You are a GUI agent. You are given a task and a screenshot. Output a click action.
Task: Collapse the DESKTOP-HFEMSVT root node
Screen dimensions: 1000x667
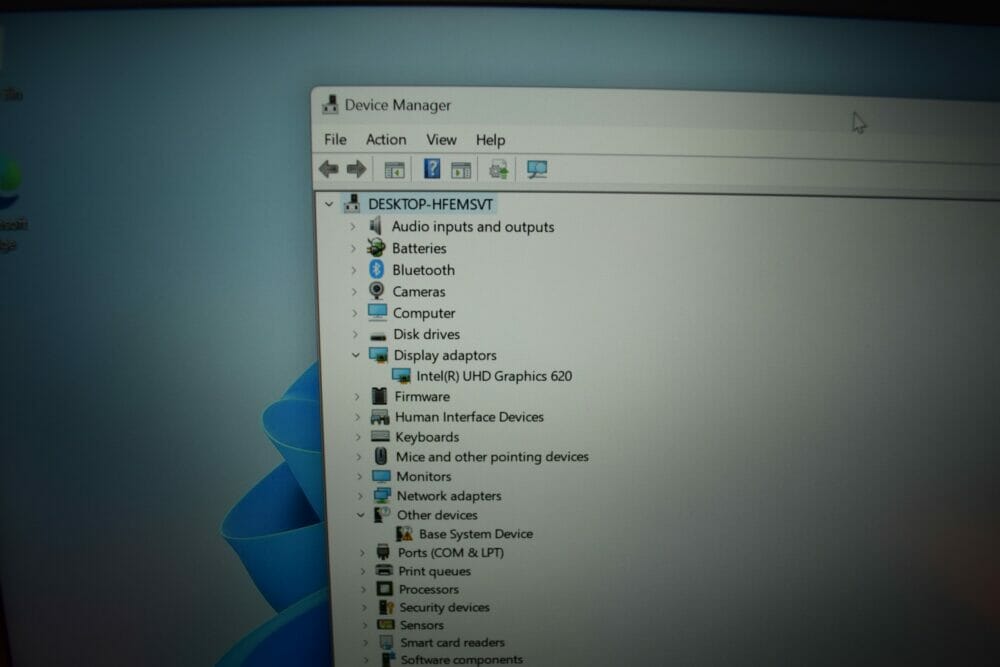329,204
